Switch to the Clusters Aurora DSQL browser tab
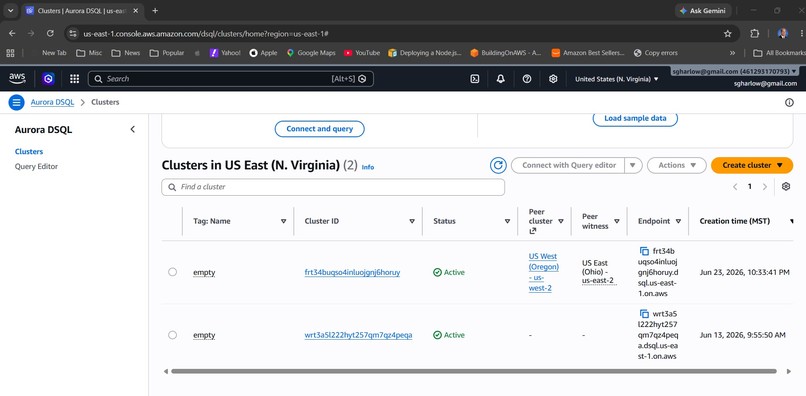This screenshot has width=806, height=396. pos(82,10)
